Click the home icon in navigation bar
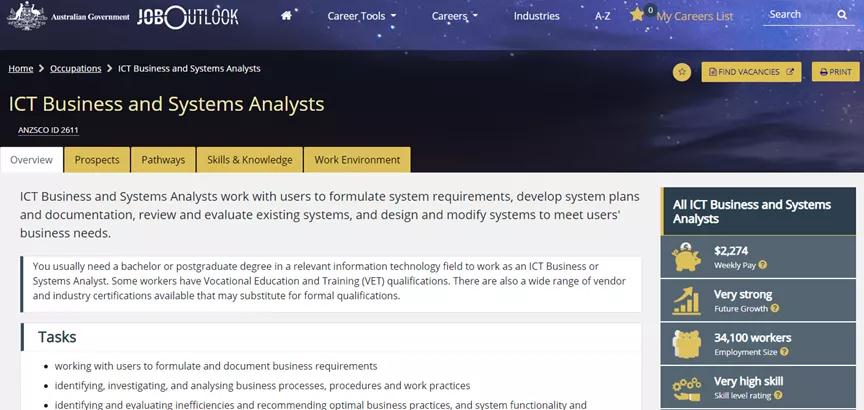 coord(286,16)
